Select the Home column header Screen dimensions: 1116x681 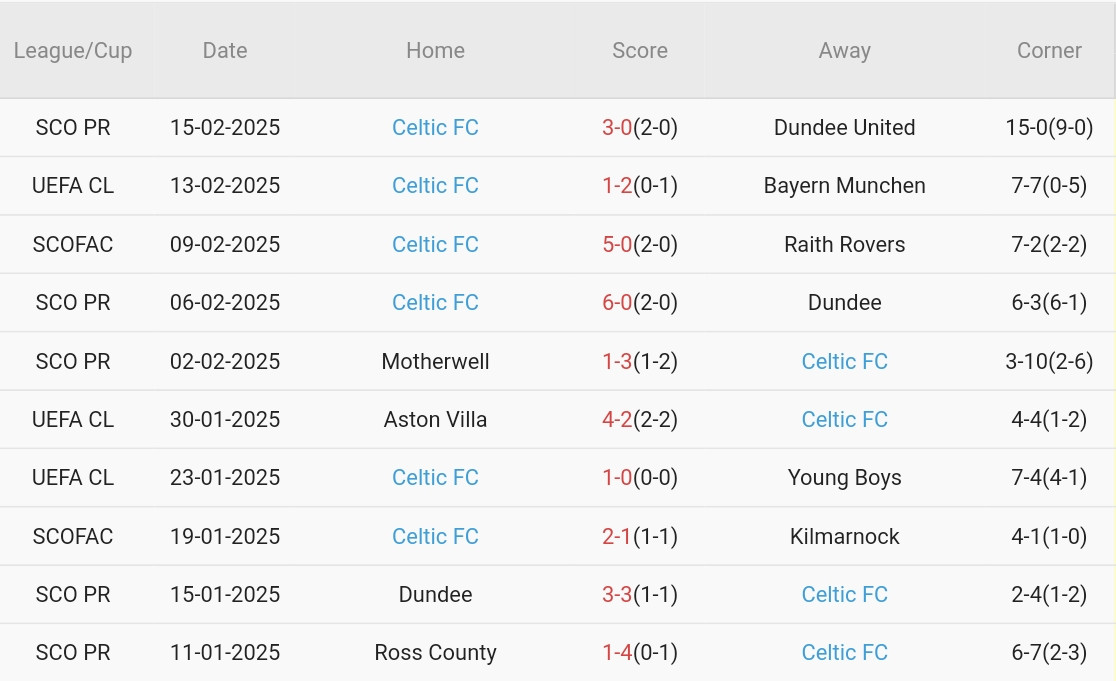pos(435,51)
